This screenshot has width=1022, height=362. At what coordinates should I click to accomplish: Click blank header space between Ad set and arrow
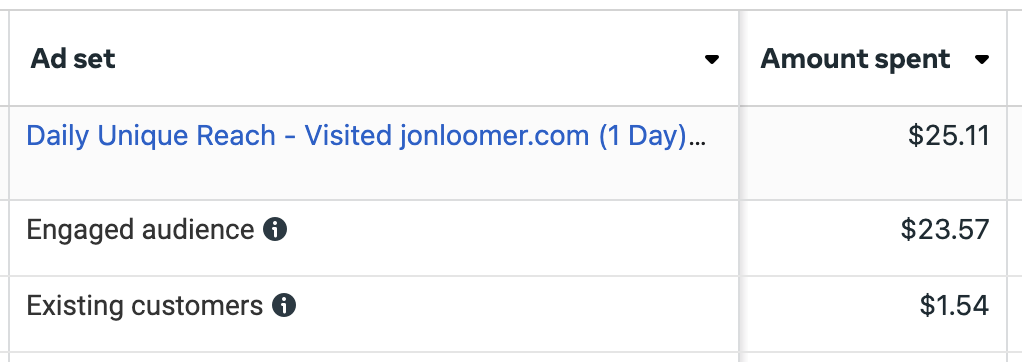pos(409,59)
